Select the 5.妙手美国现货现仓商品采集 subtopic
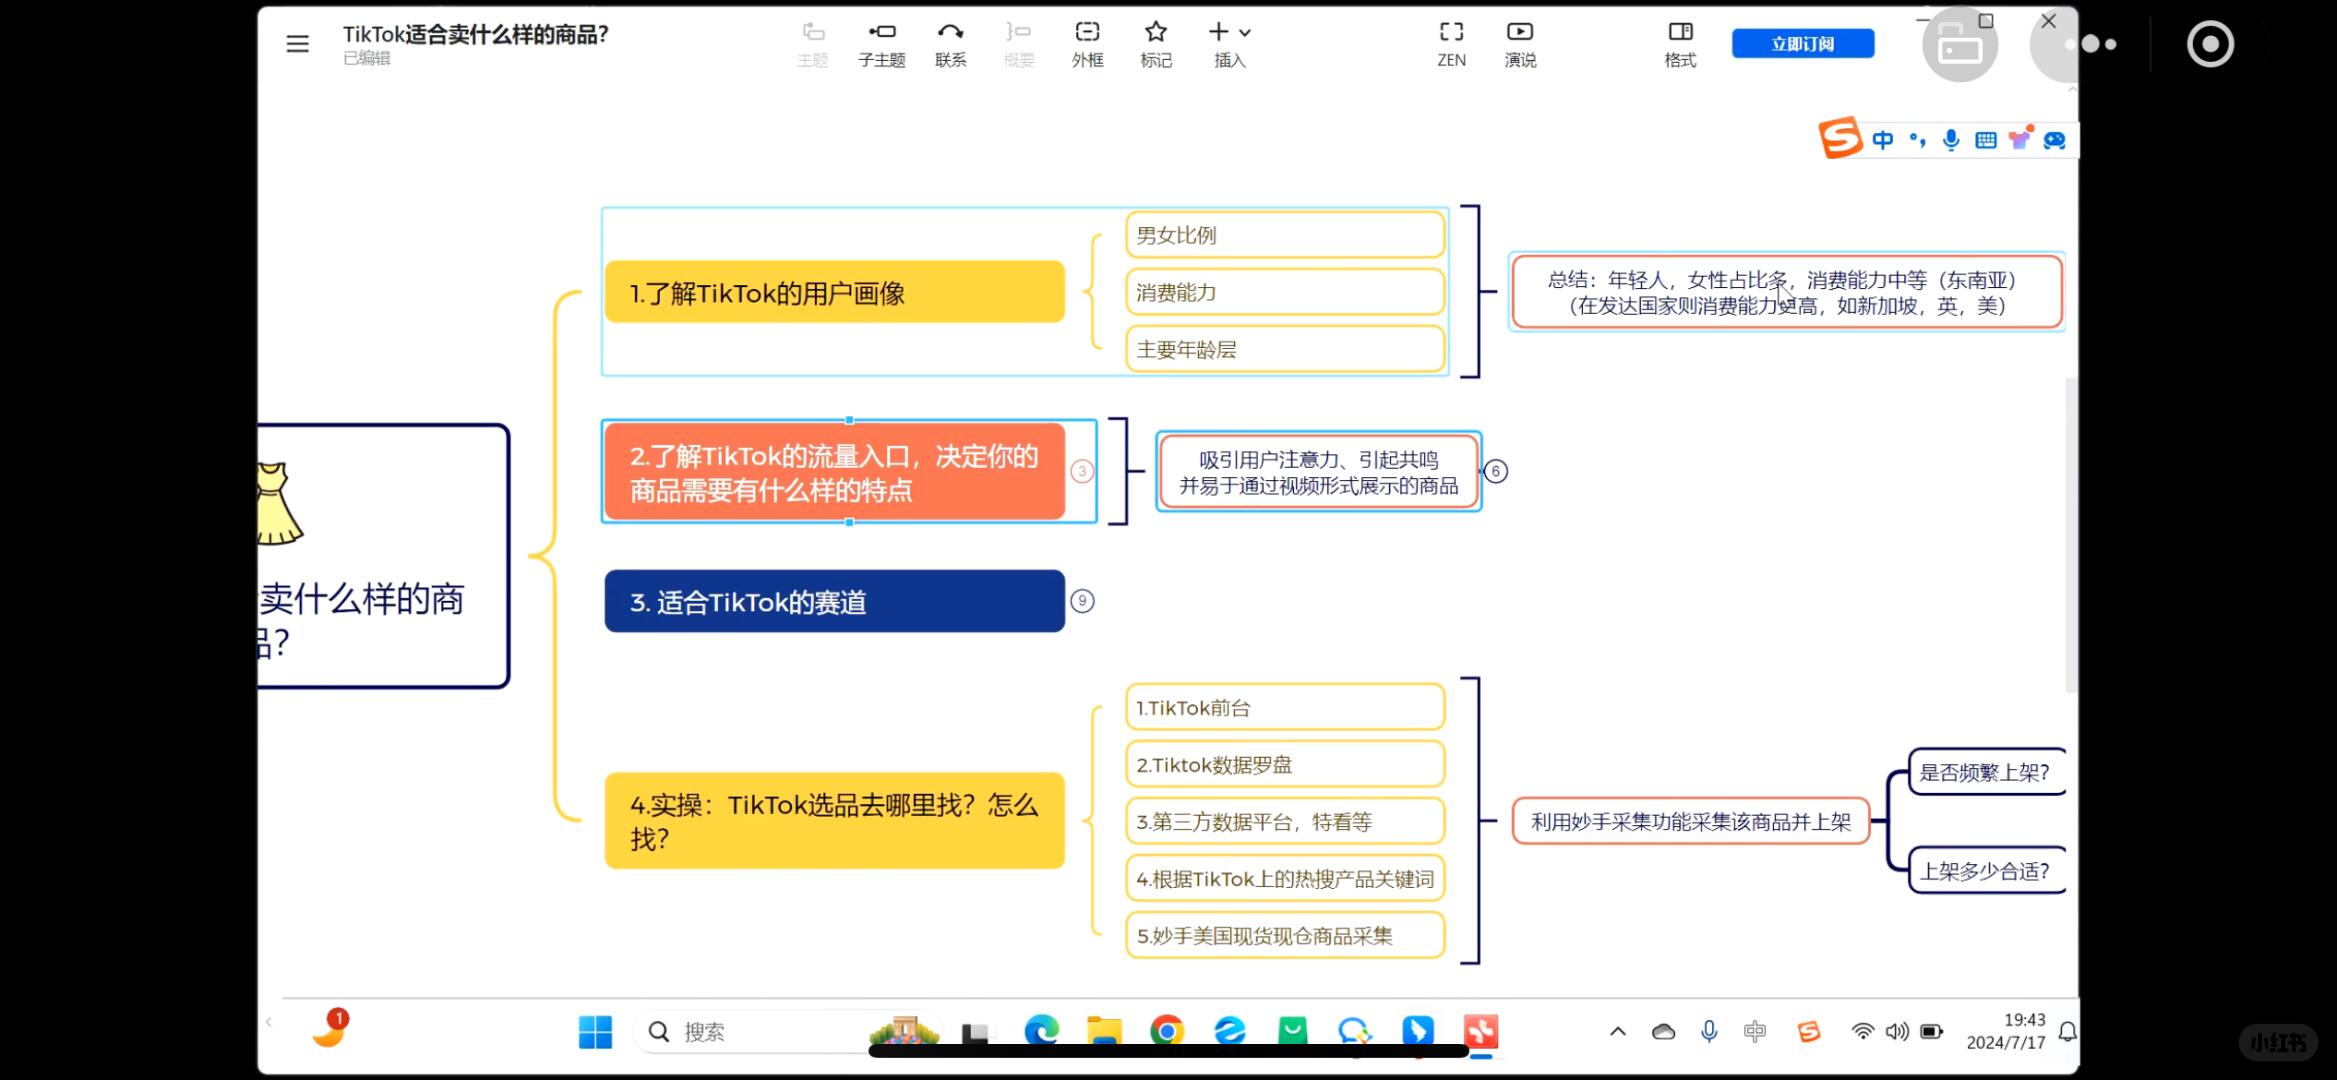Screen dimensions: 2337x1080 tap(1285, 936)
